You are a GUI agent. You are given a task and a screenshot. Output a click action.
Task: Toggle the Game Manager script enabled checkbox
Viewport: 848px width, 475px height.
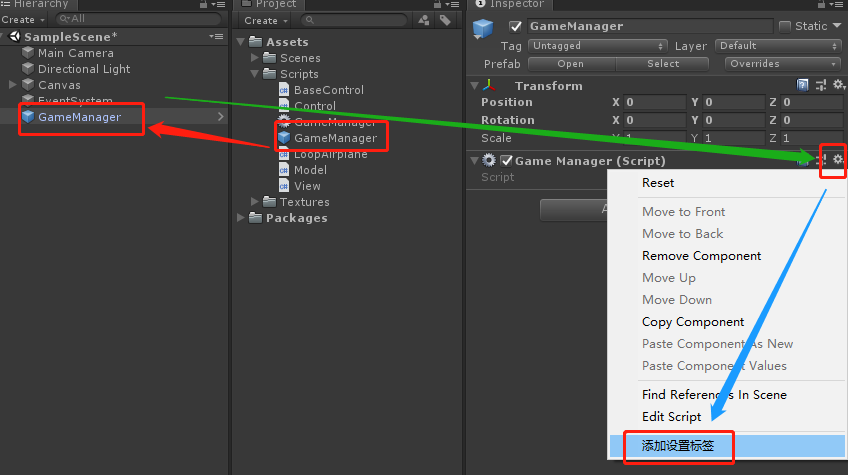(506, 161)
